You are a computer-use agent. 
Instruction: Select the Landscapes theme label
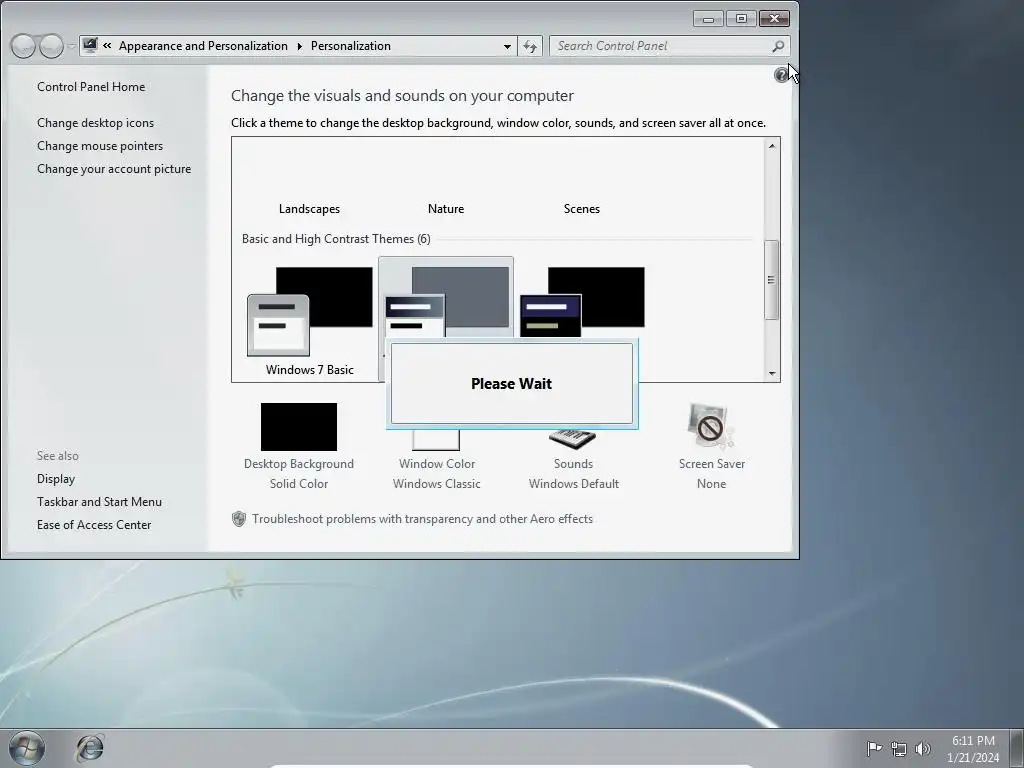pos(309,208)
